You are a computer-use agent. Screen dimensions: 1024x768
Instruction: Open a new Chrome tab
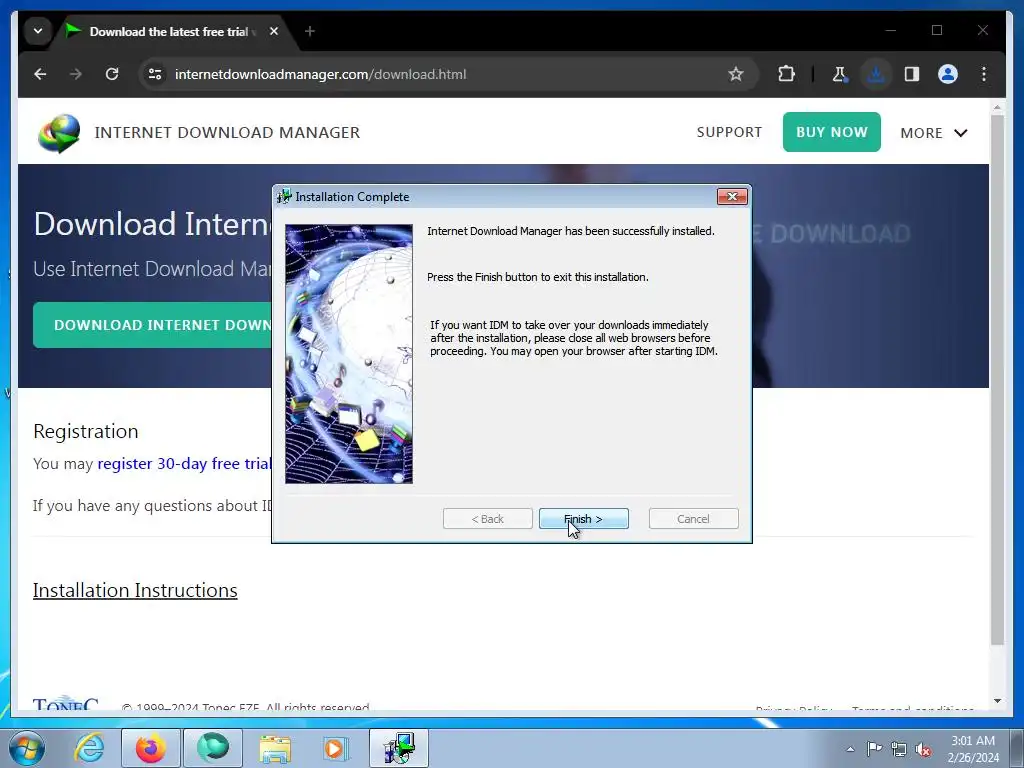tap(310, 31)
